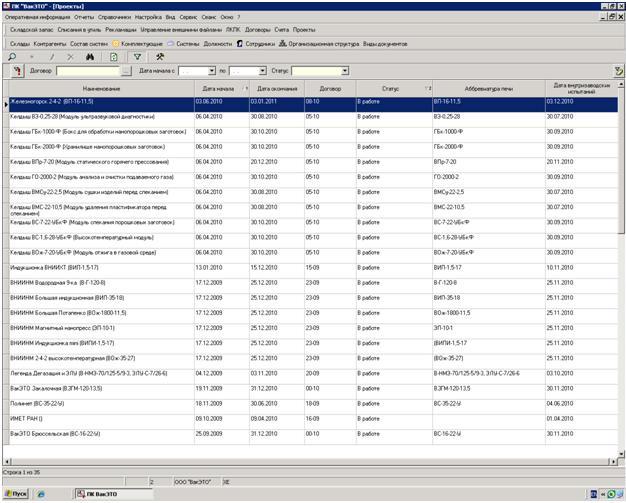This screenshot has width=626, height=503.
Task: Click the icon beside Системы
Action: [170, 44]
